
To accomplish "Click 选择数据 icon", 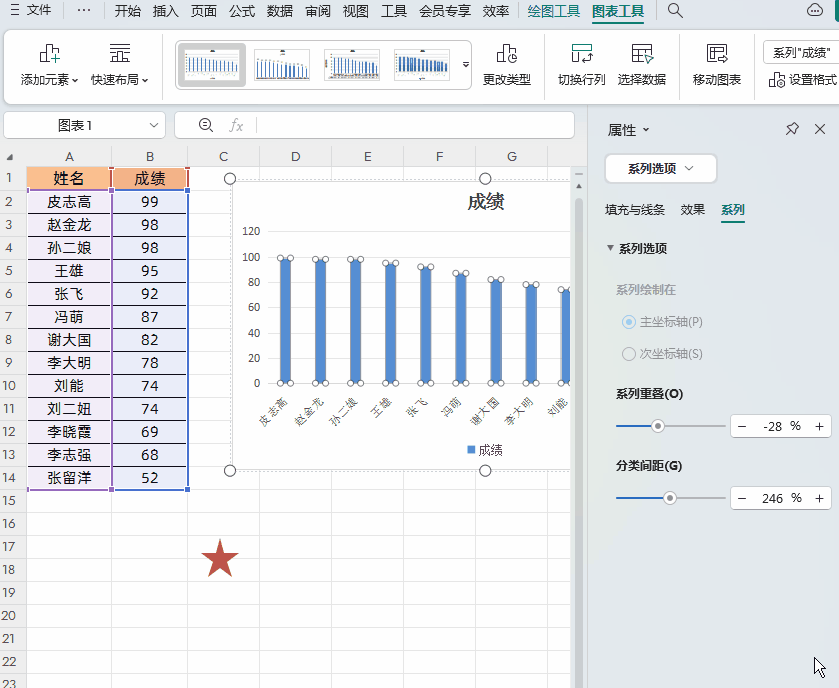I will click(x=642, y=65).
